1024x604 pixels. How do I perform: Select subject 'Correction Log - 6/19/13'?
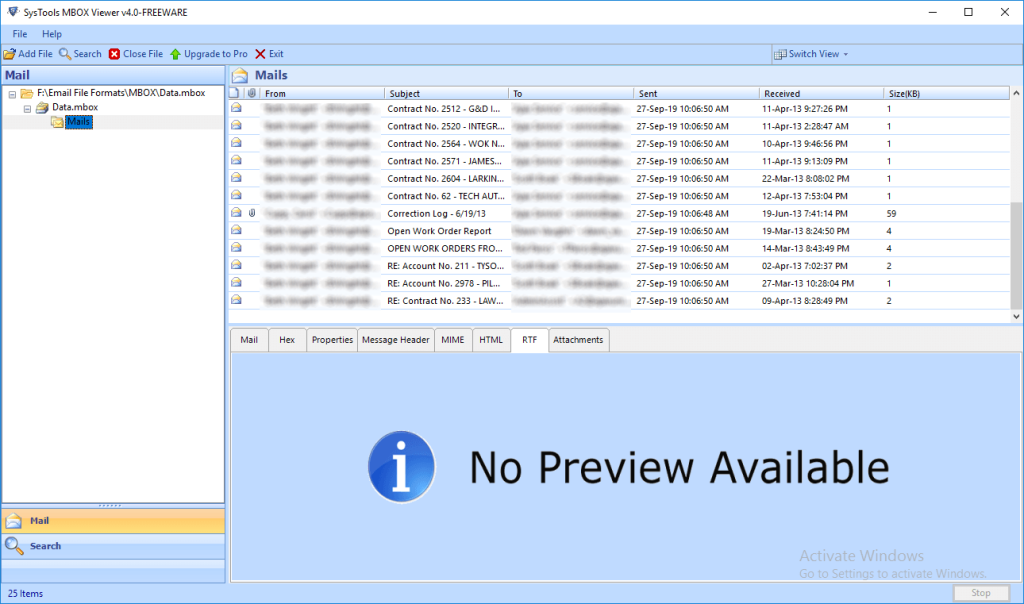436,214
